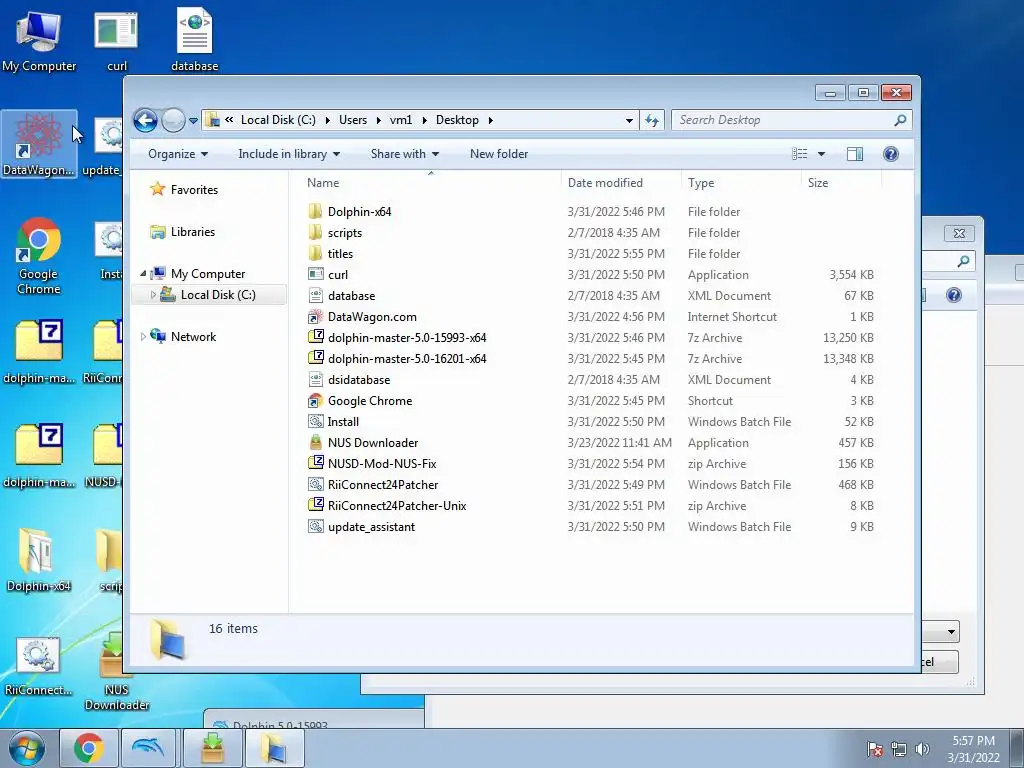
Task: Select the dsidatabase file name
Action: pos(359,380)
